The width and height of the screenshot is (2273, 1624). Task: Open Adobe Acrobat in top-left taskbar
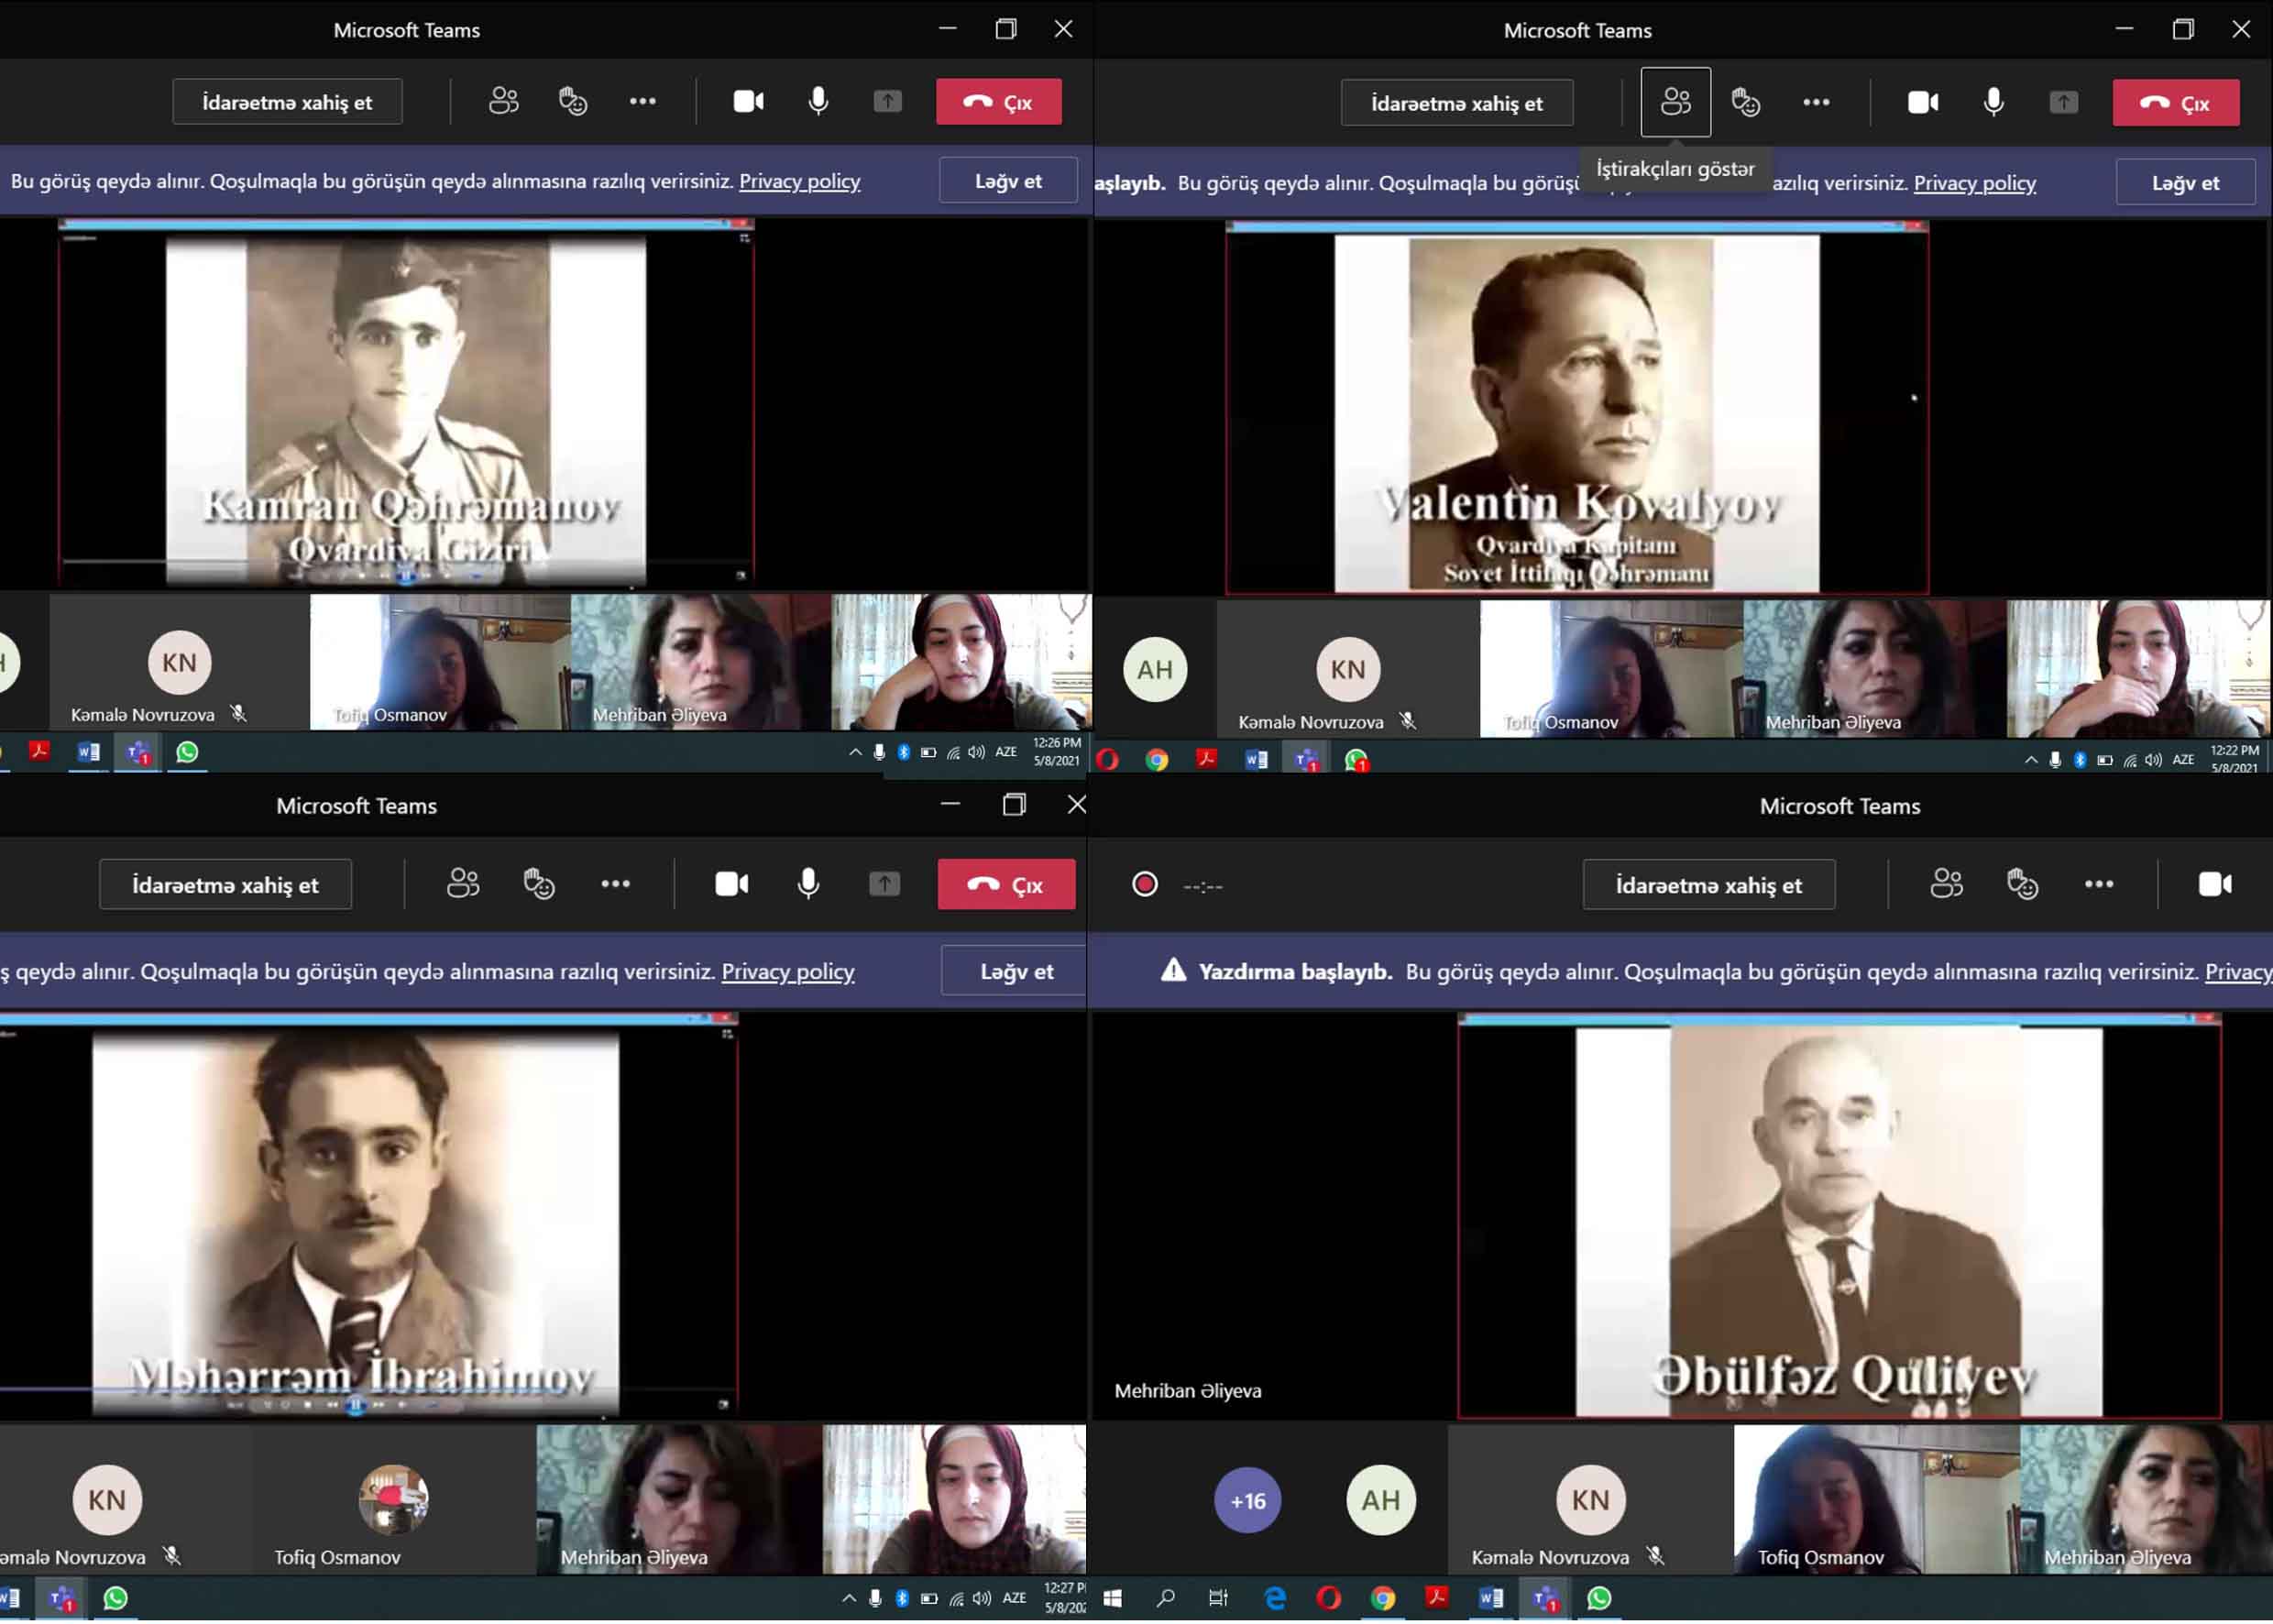tap(39, 751)
